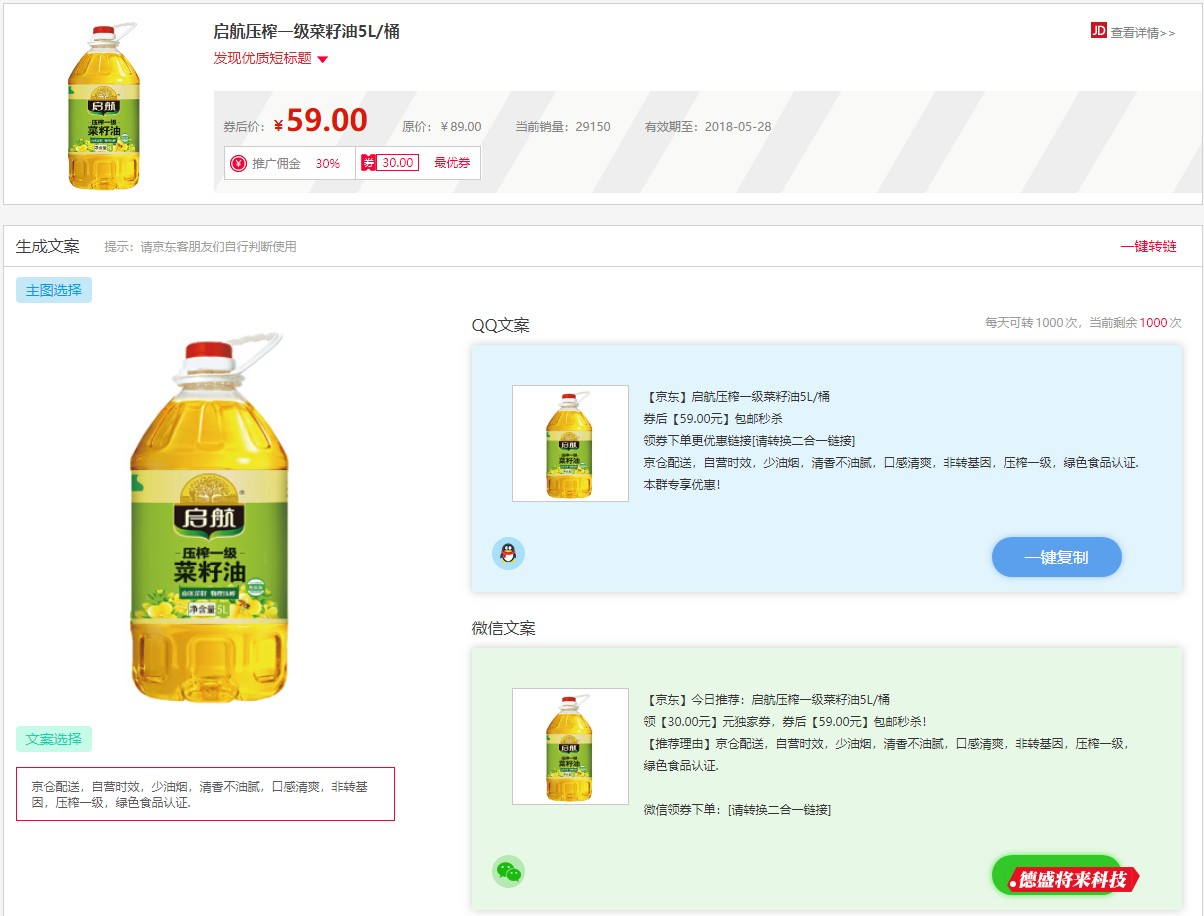Click the 原价 ¥89.00 text
The image size is (1204, 916).
(x=442, y=127)
